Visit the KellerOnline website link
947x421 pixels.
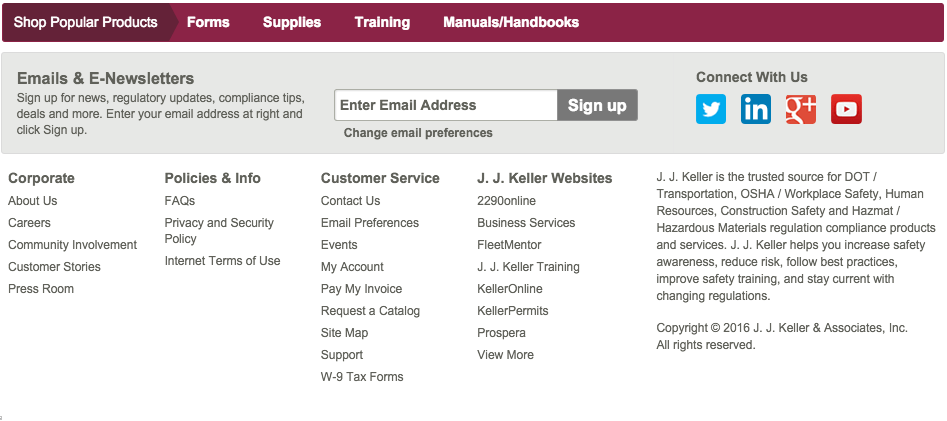[510, 289]
